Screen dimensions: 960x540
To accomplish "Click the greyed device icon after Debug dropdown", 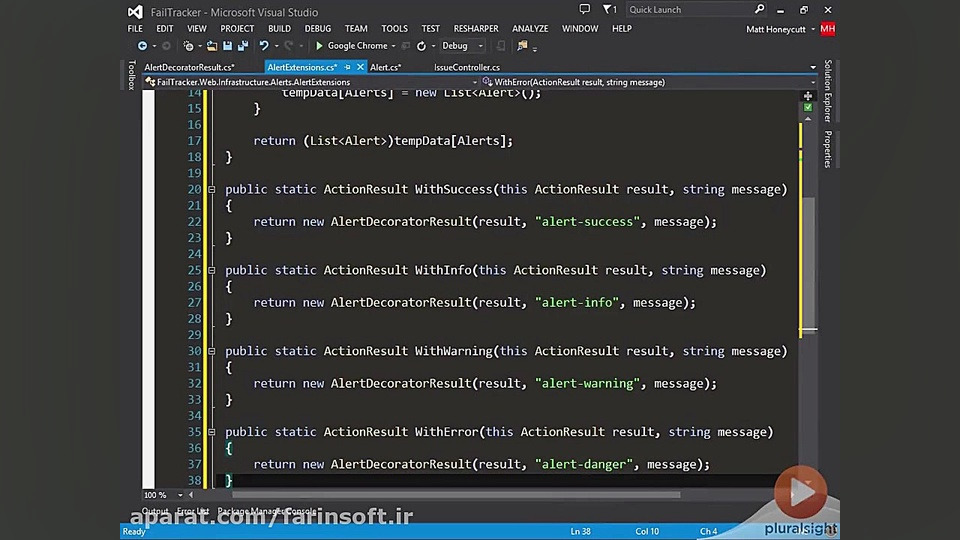I will coord(501,46).
